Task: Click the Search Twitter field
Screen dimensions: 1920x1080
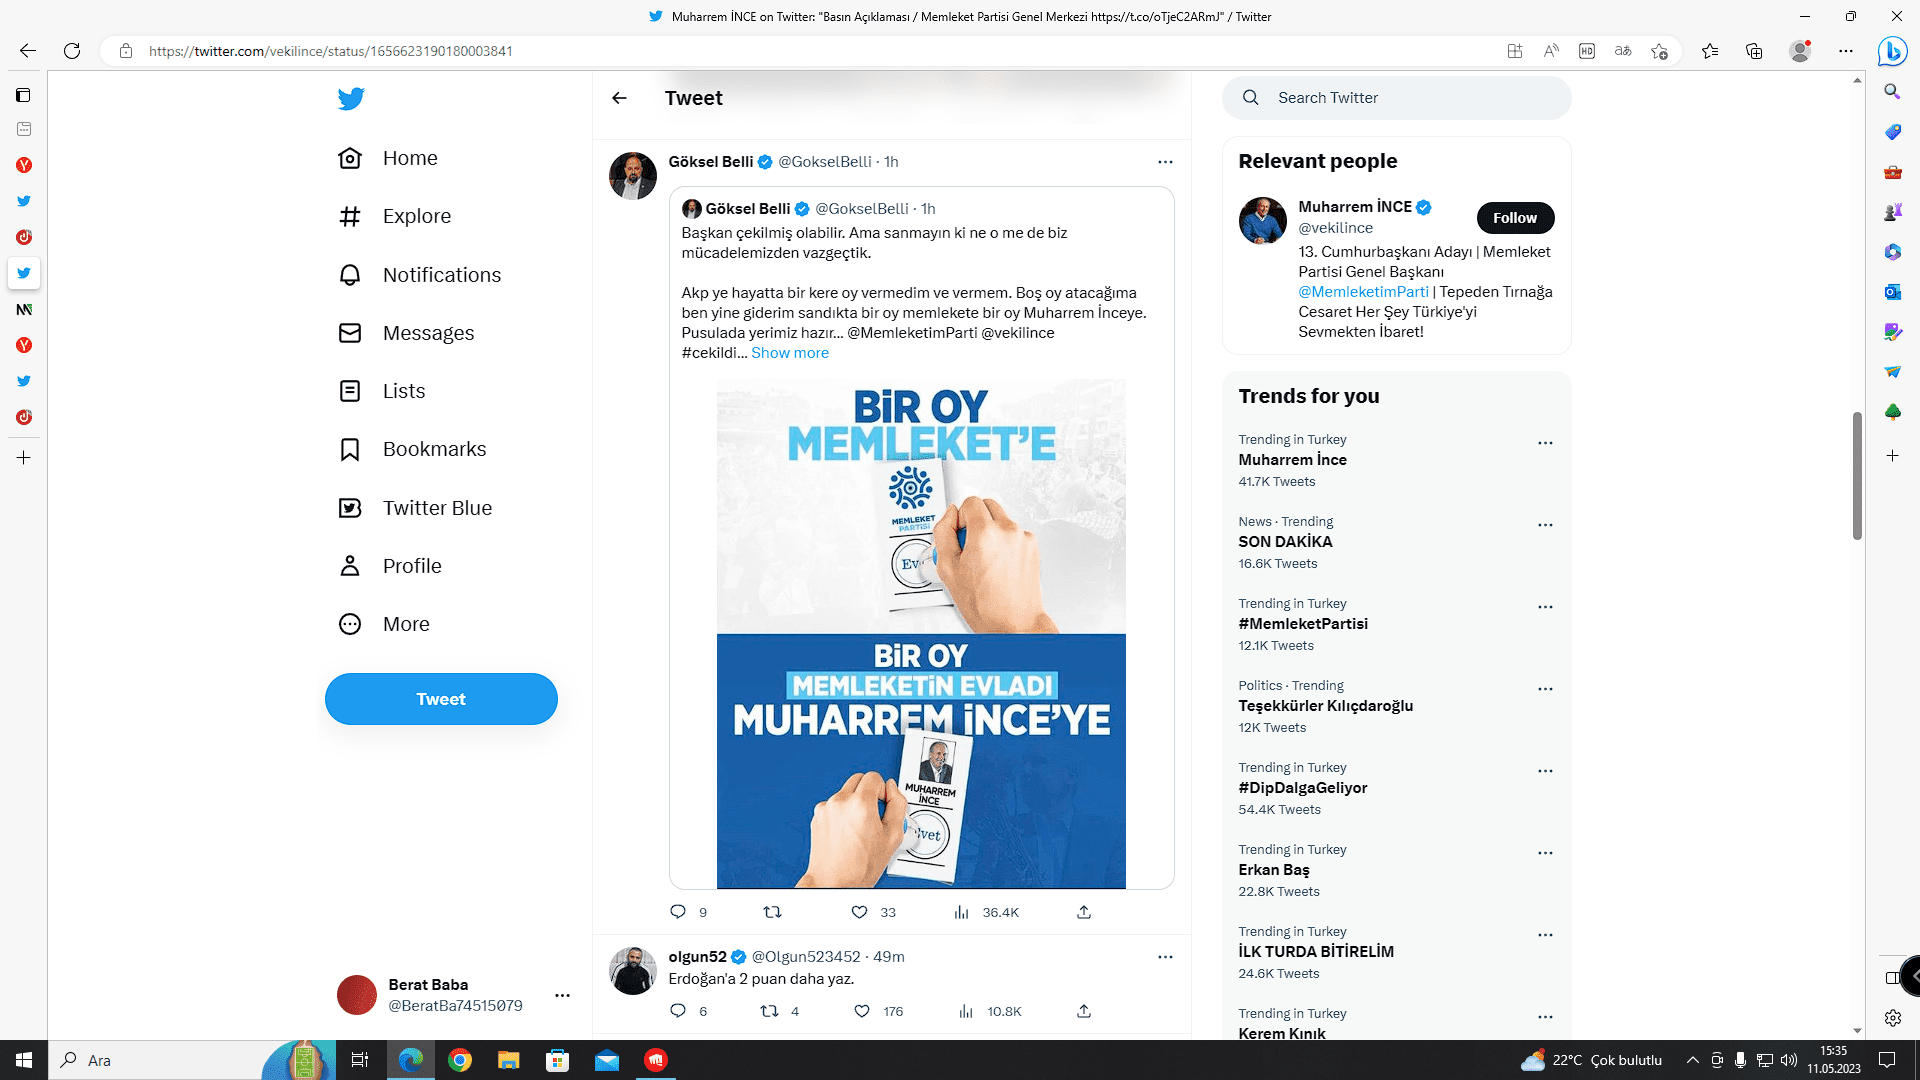Action: click(1410, 98)
